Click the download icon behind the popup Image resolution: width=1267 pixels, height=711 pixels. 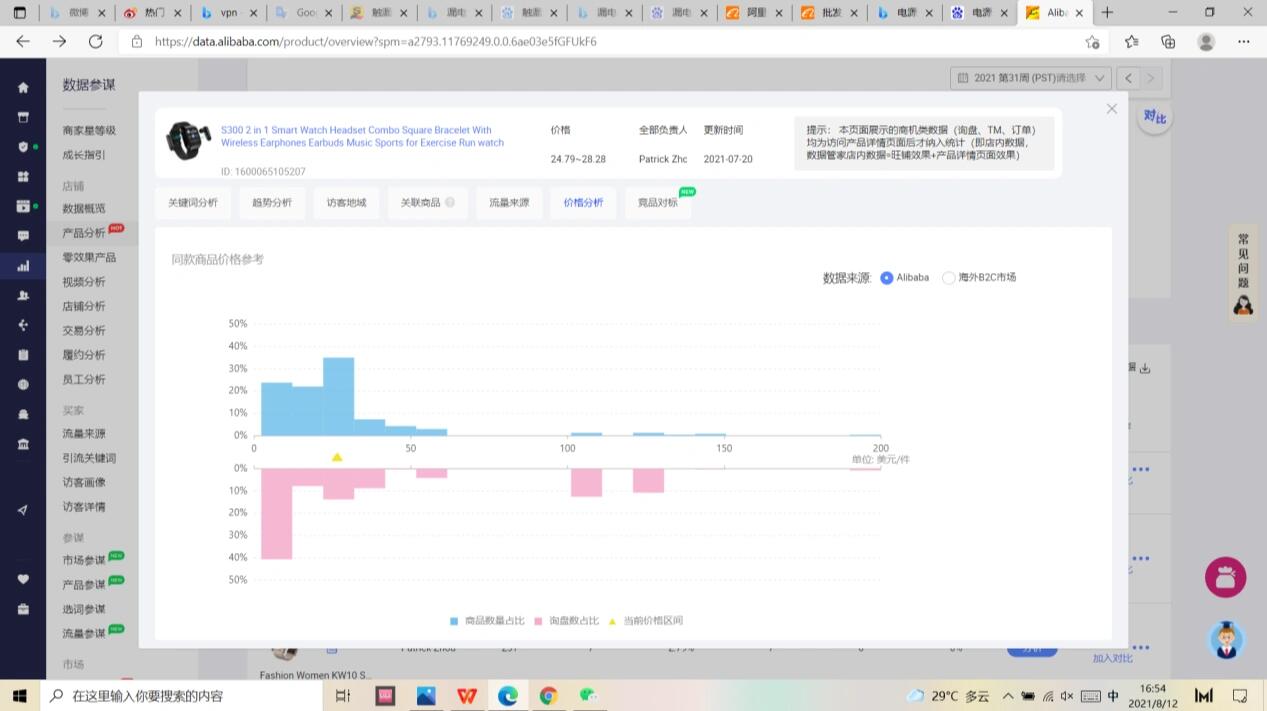tap(1145, 368)
